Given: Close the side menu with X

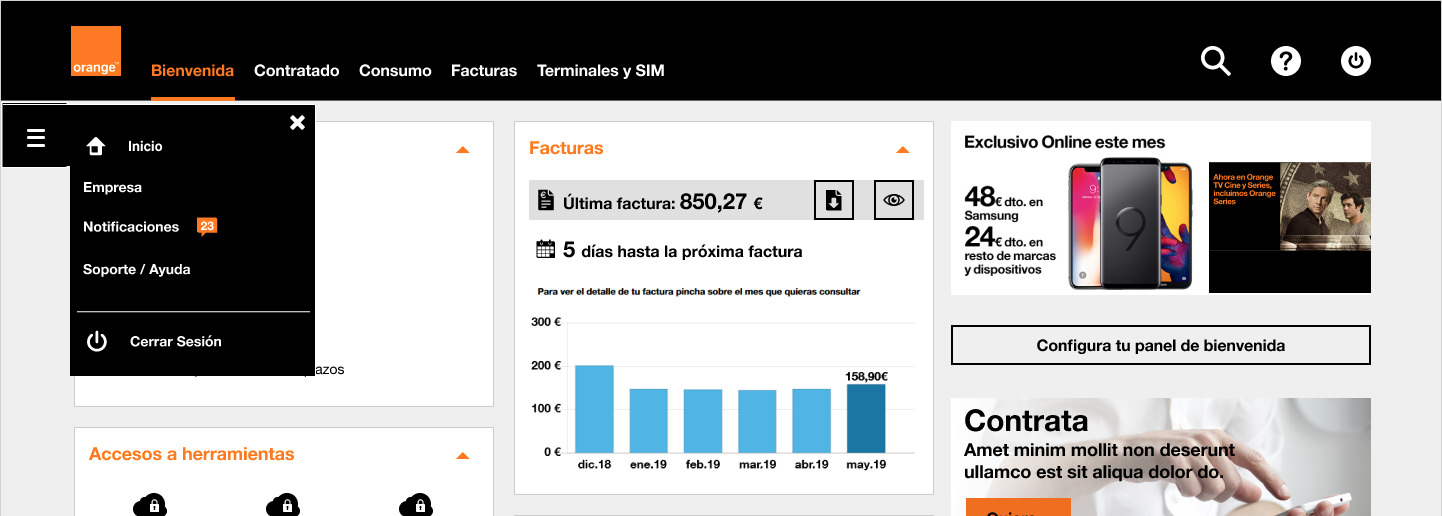Looking at the screenshot, I should (297, 122).
